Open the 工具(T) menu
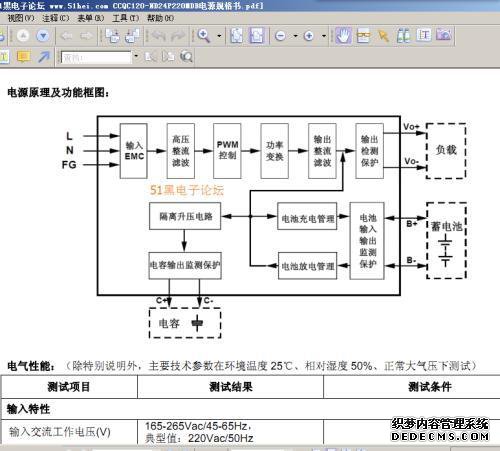500x451 pixels. point(125,18)
